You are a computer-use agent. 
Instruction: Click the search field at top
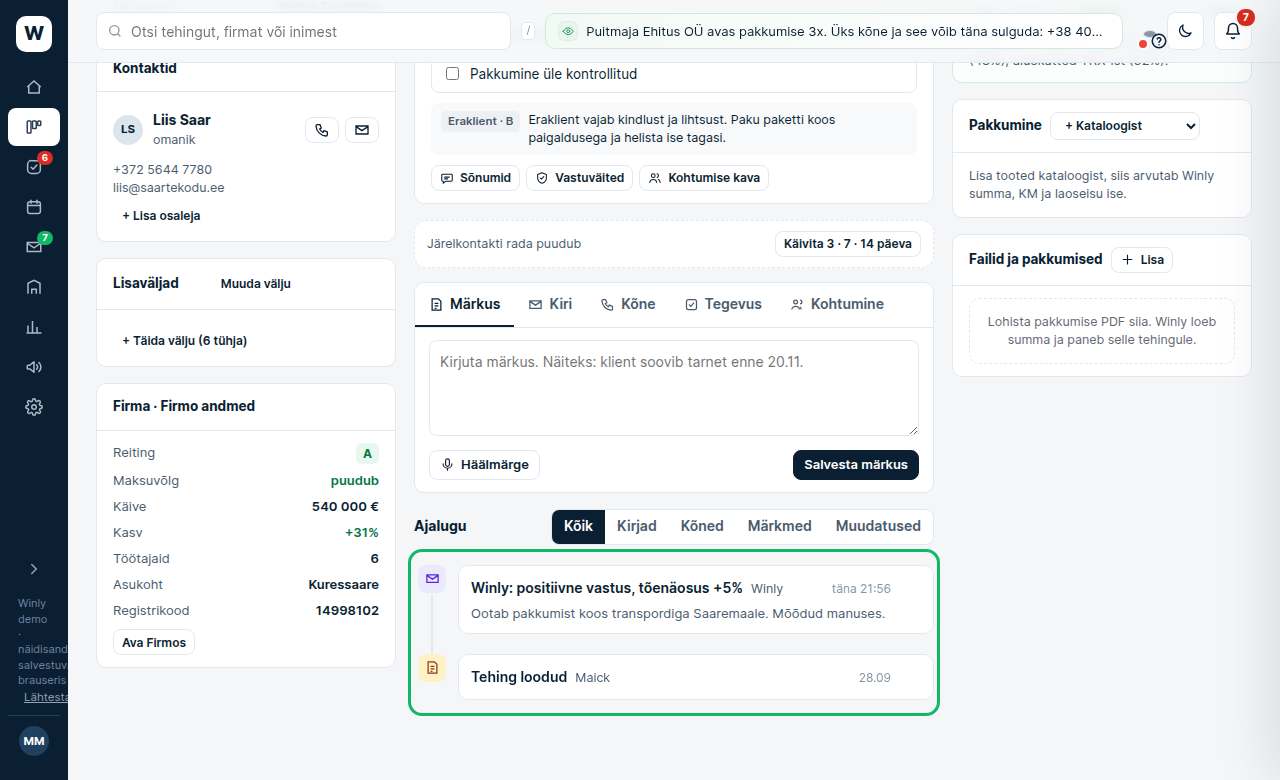[x=303, y=31]
